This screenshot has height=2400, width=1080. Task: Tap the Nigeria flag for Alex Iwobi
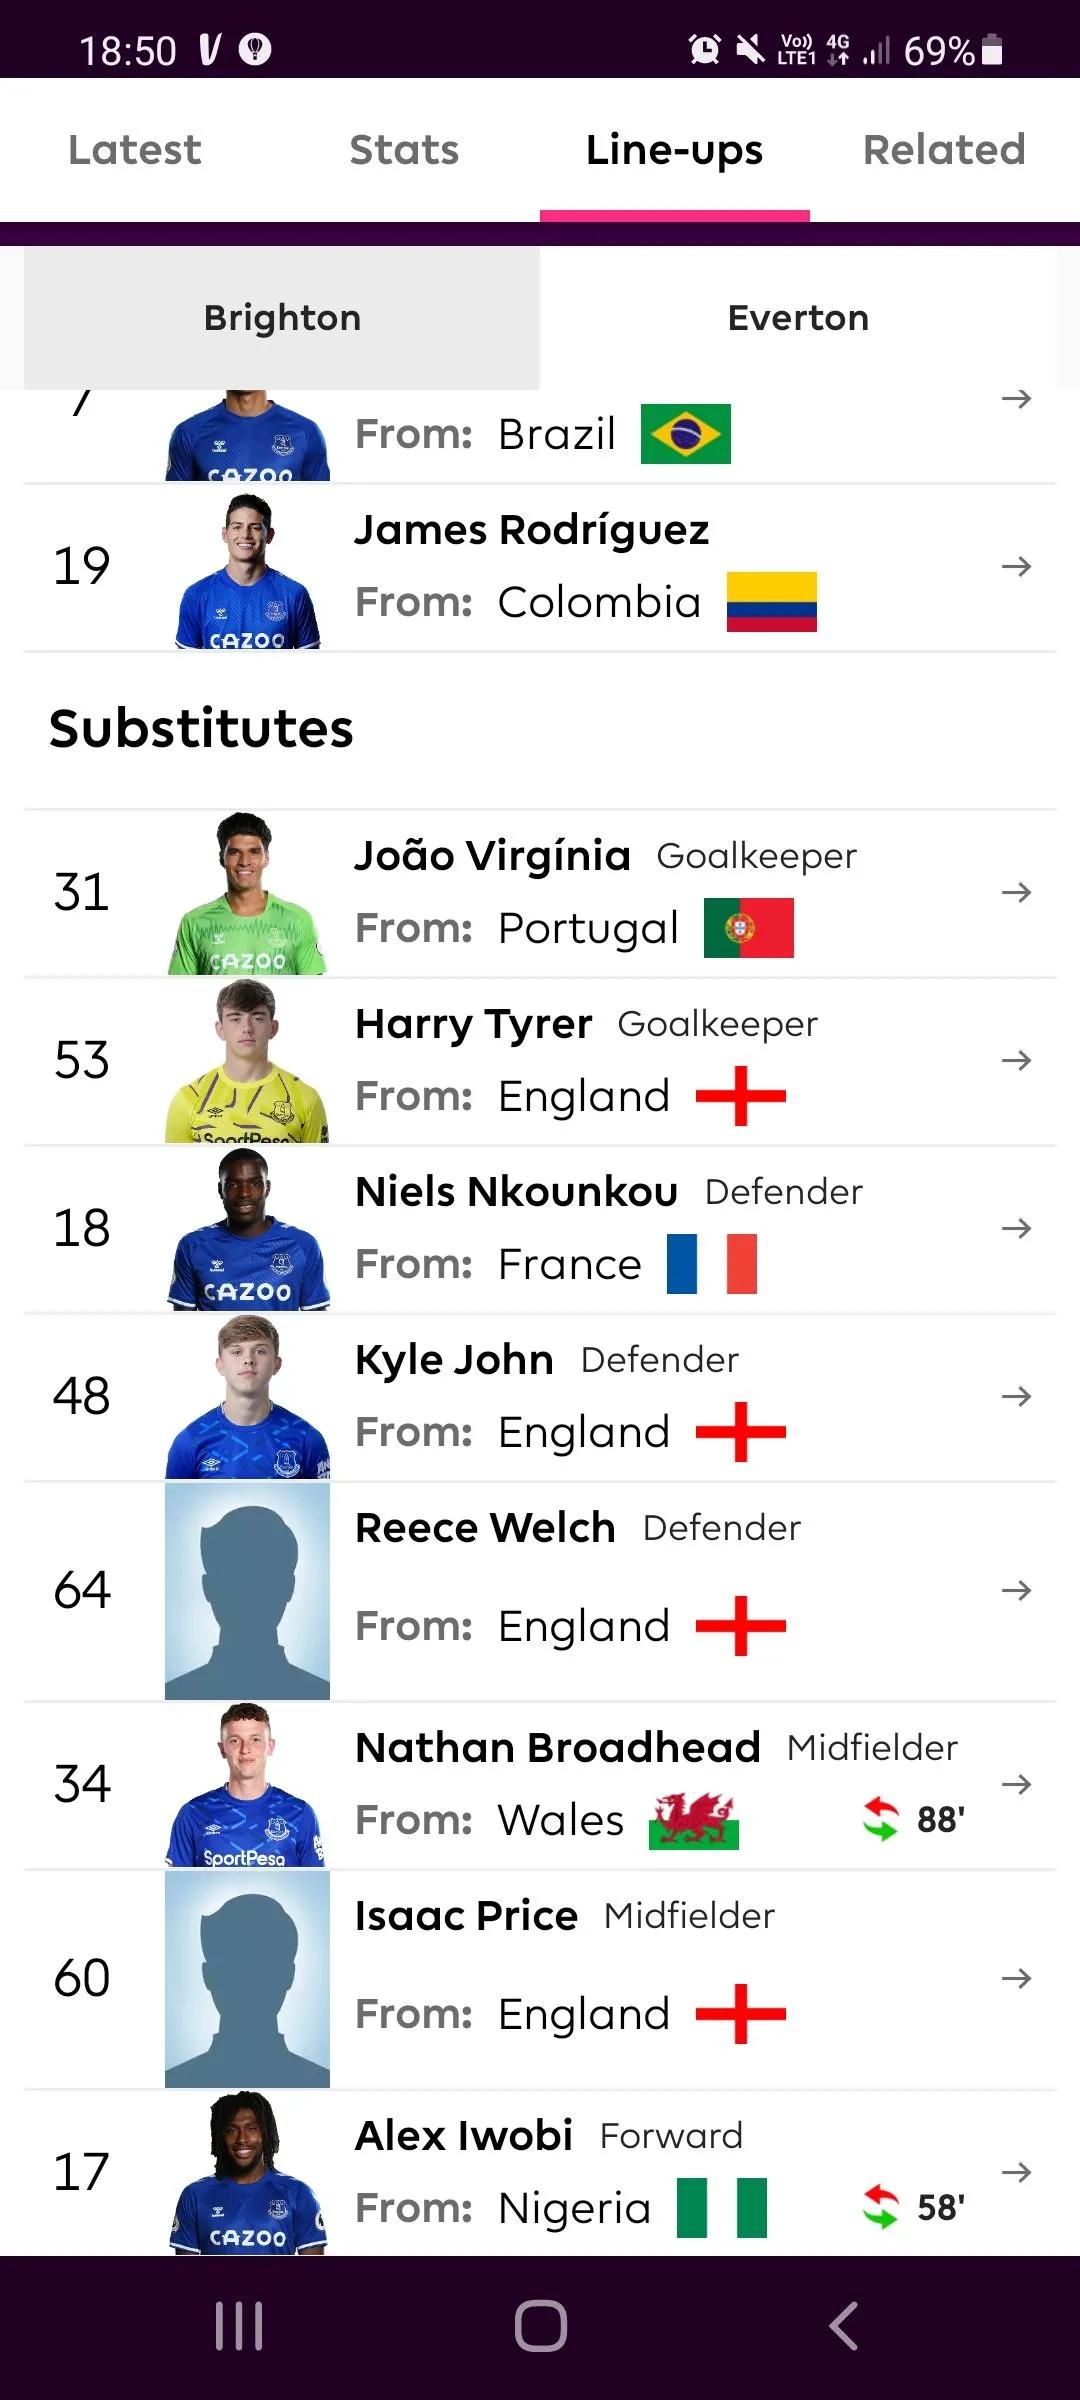pyautogui.click(x=721, y=2208)
